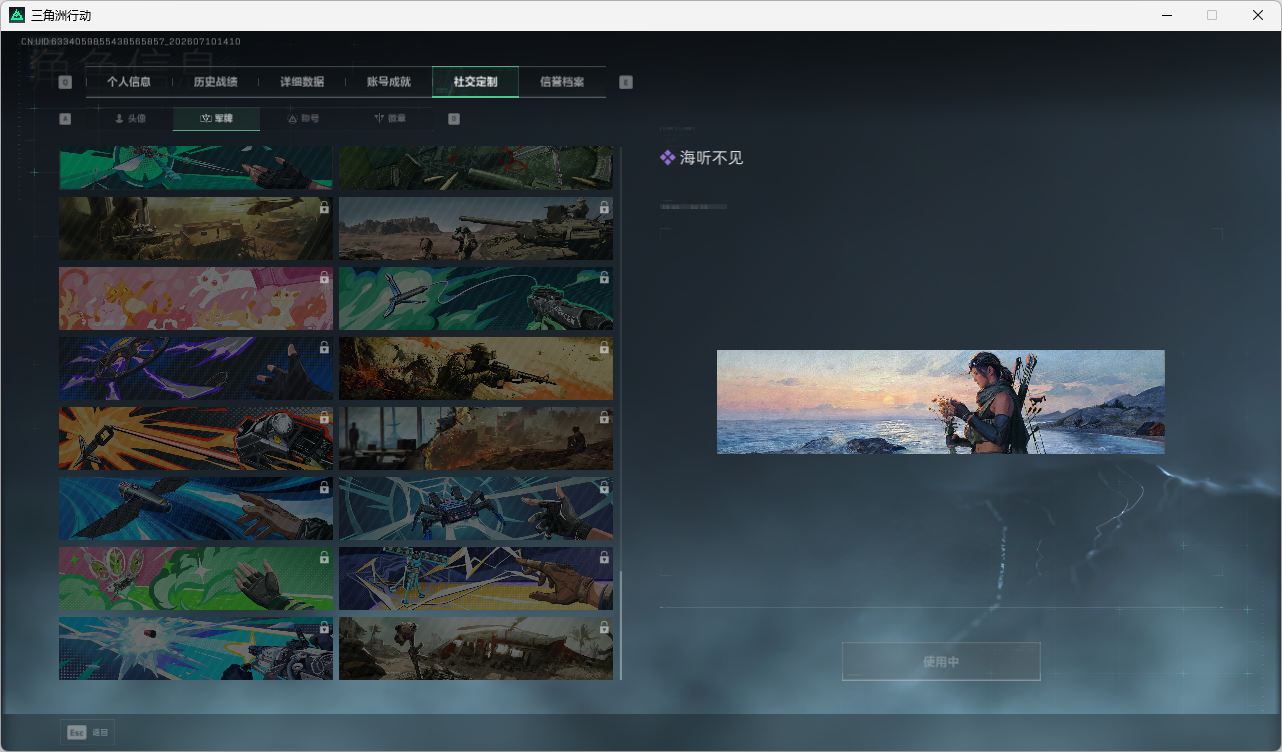Select the purple lightning device banner
1282x752 pixels.
coord(196,368)
